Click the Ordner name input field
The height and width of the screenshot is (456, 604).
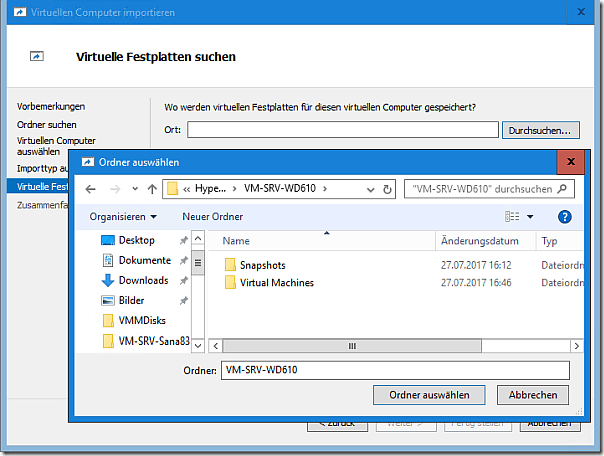point(394,370)
